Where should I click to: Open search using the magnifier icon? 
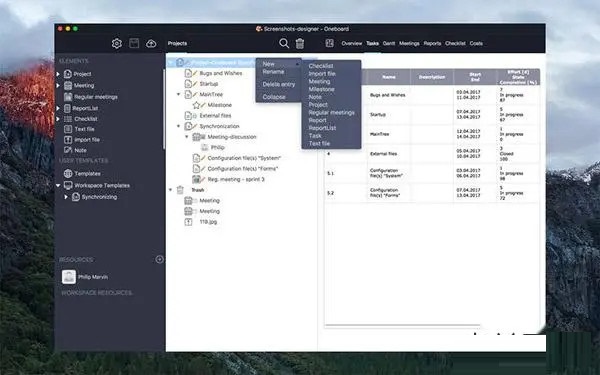click(284, 43)
